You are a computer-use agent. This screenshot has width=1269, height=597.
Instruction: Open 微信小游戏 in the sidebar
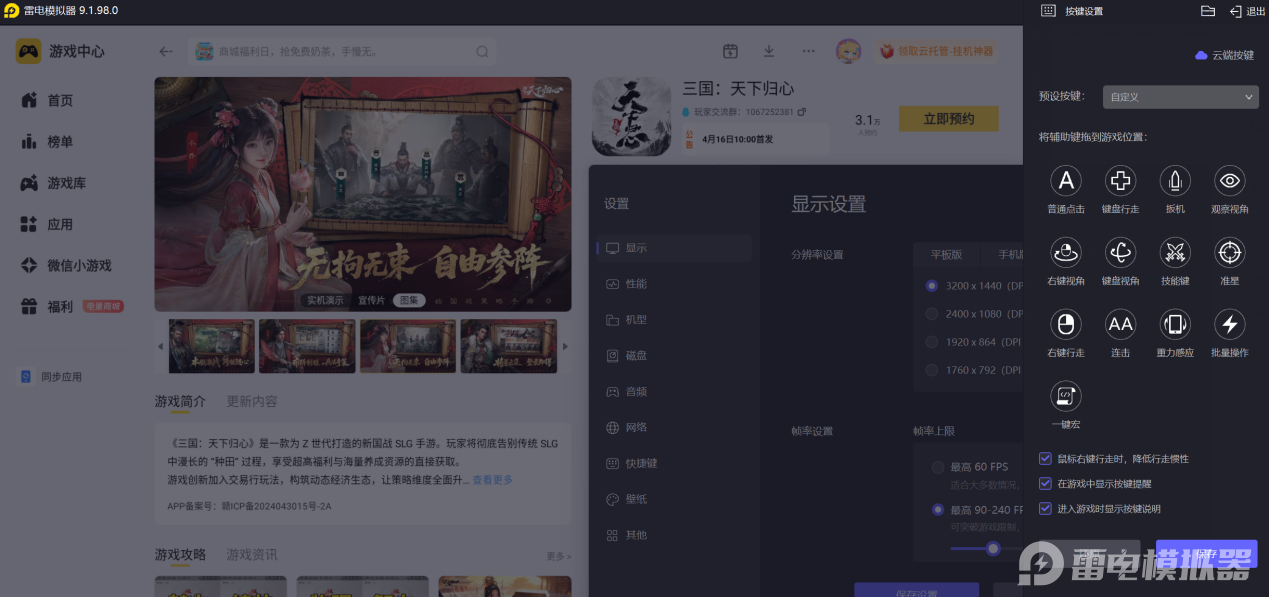click(79, 265)
